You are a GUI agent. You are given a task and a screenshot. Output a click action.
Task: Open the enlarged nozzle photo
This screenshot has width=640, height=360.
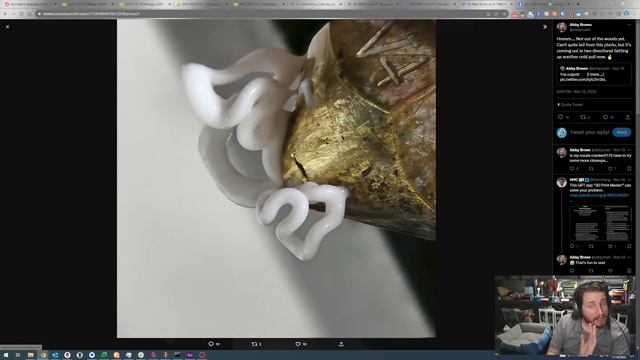276,178
